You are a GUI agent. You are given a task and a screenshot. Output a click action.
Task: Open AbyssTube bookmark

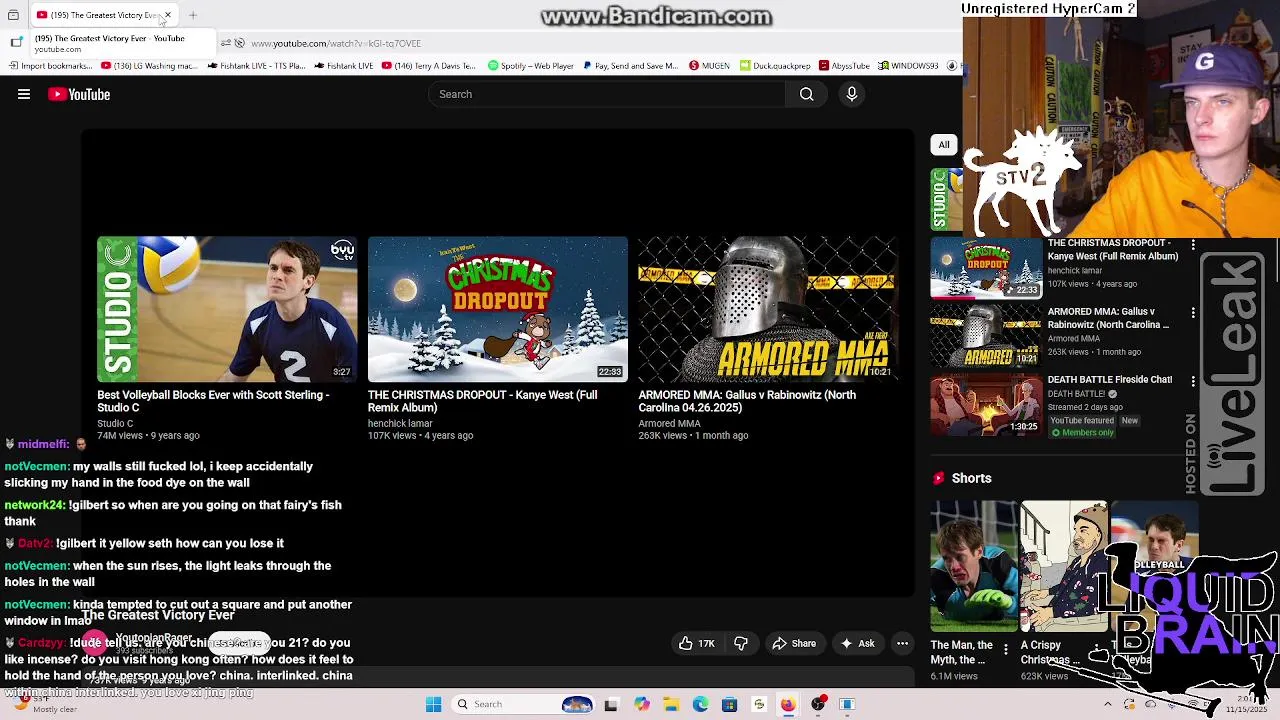tap(844, 66)
